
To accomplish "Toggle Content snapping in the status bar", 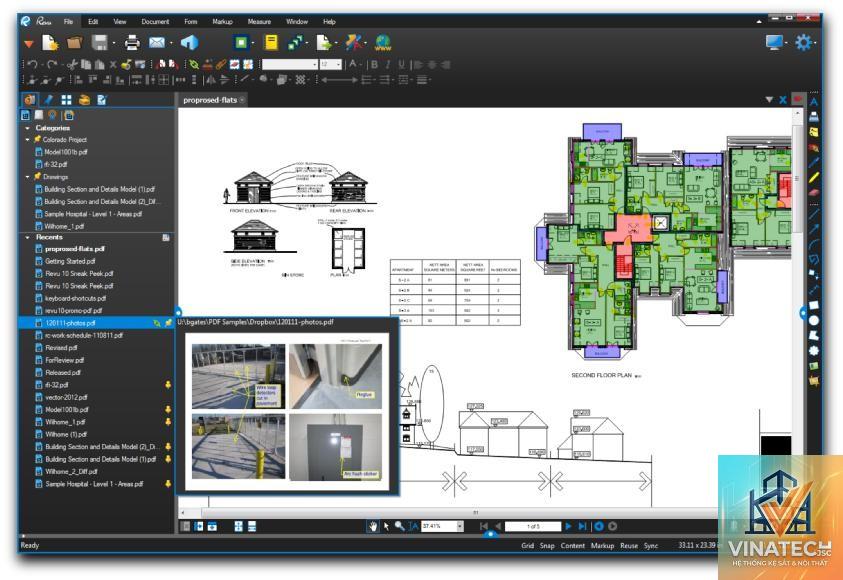I will coord(573,546).
